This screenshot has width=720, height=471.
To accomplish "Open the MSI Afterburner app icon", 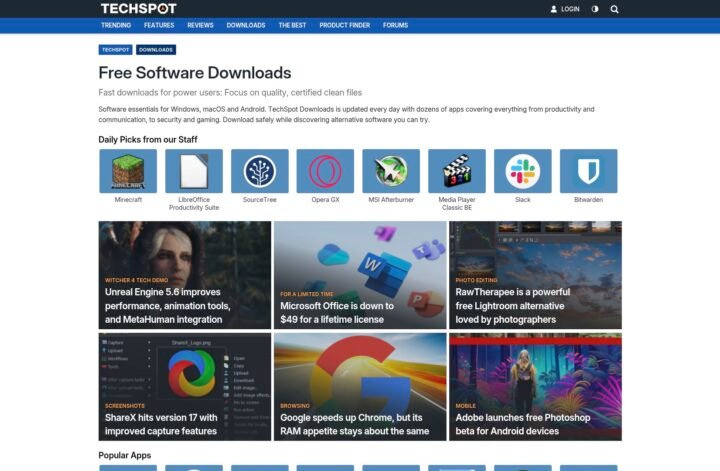I will pos(391,171).
